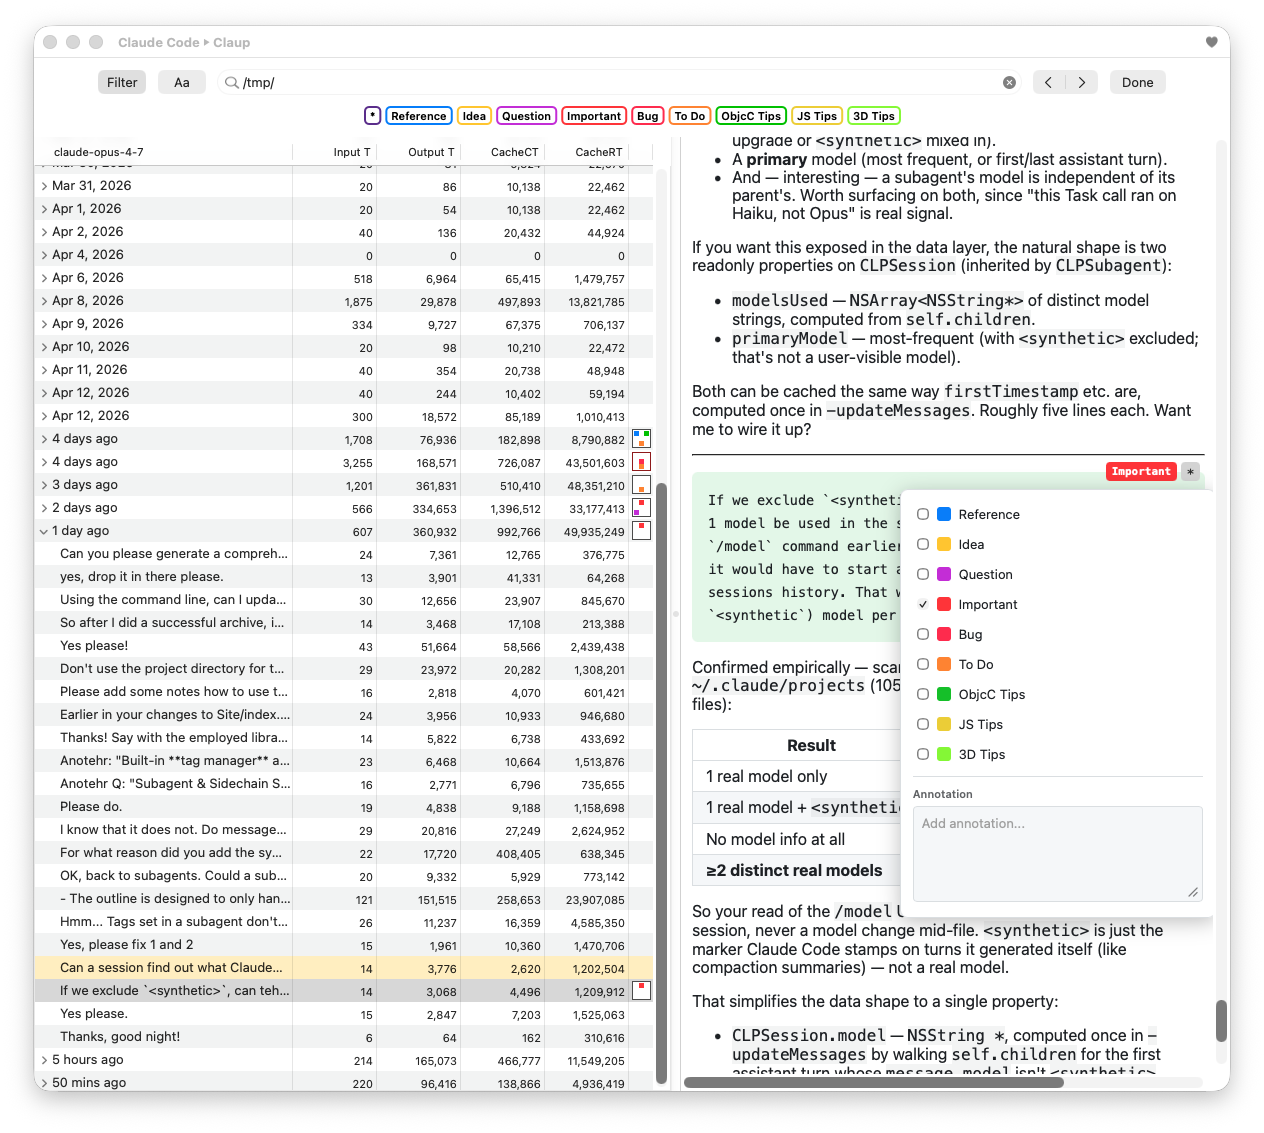Filter by the Idea tag chip

point(474,116)
